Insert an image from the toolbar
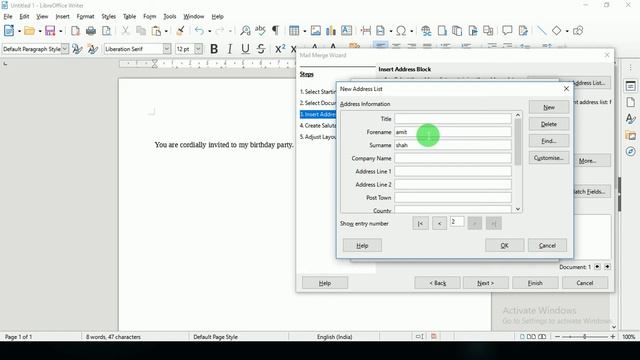 tap(316, 31)
